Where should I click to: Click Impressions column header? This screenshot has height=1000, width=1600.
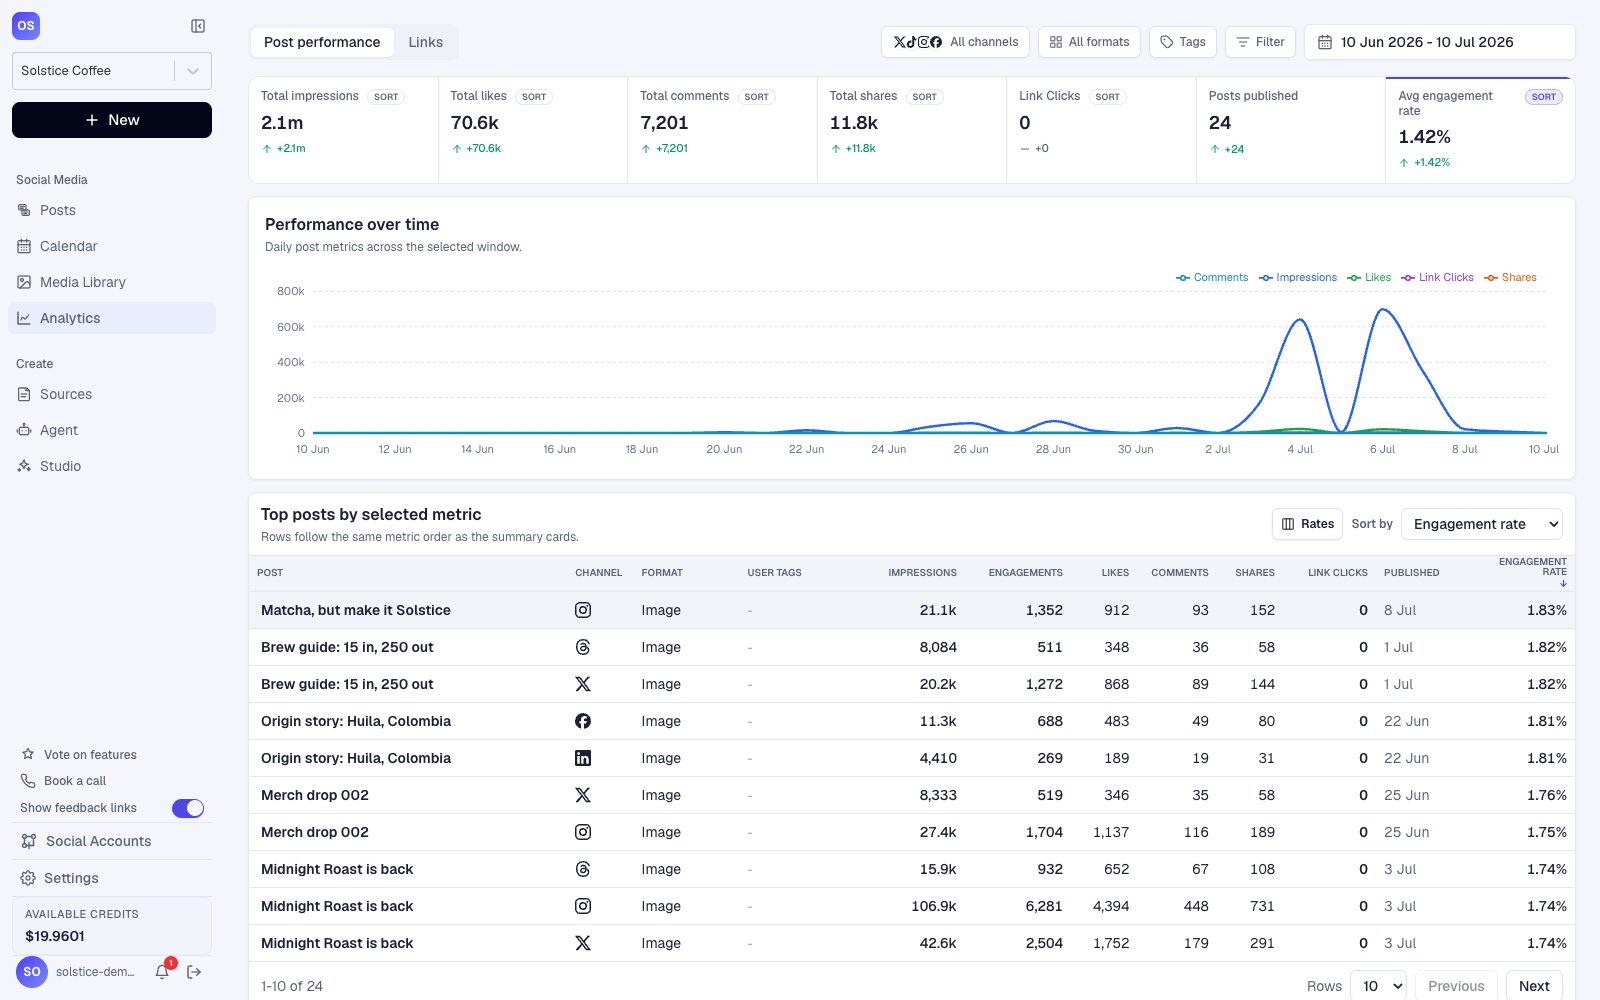(922, 573)
